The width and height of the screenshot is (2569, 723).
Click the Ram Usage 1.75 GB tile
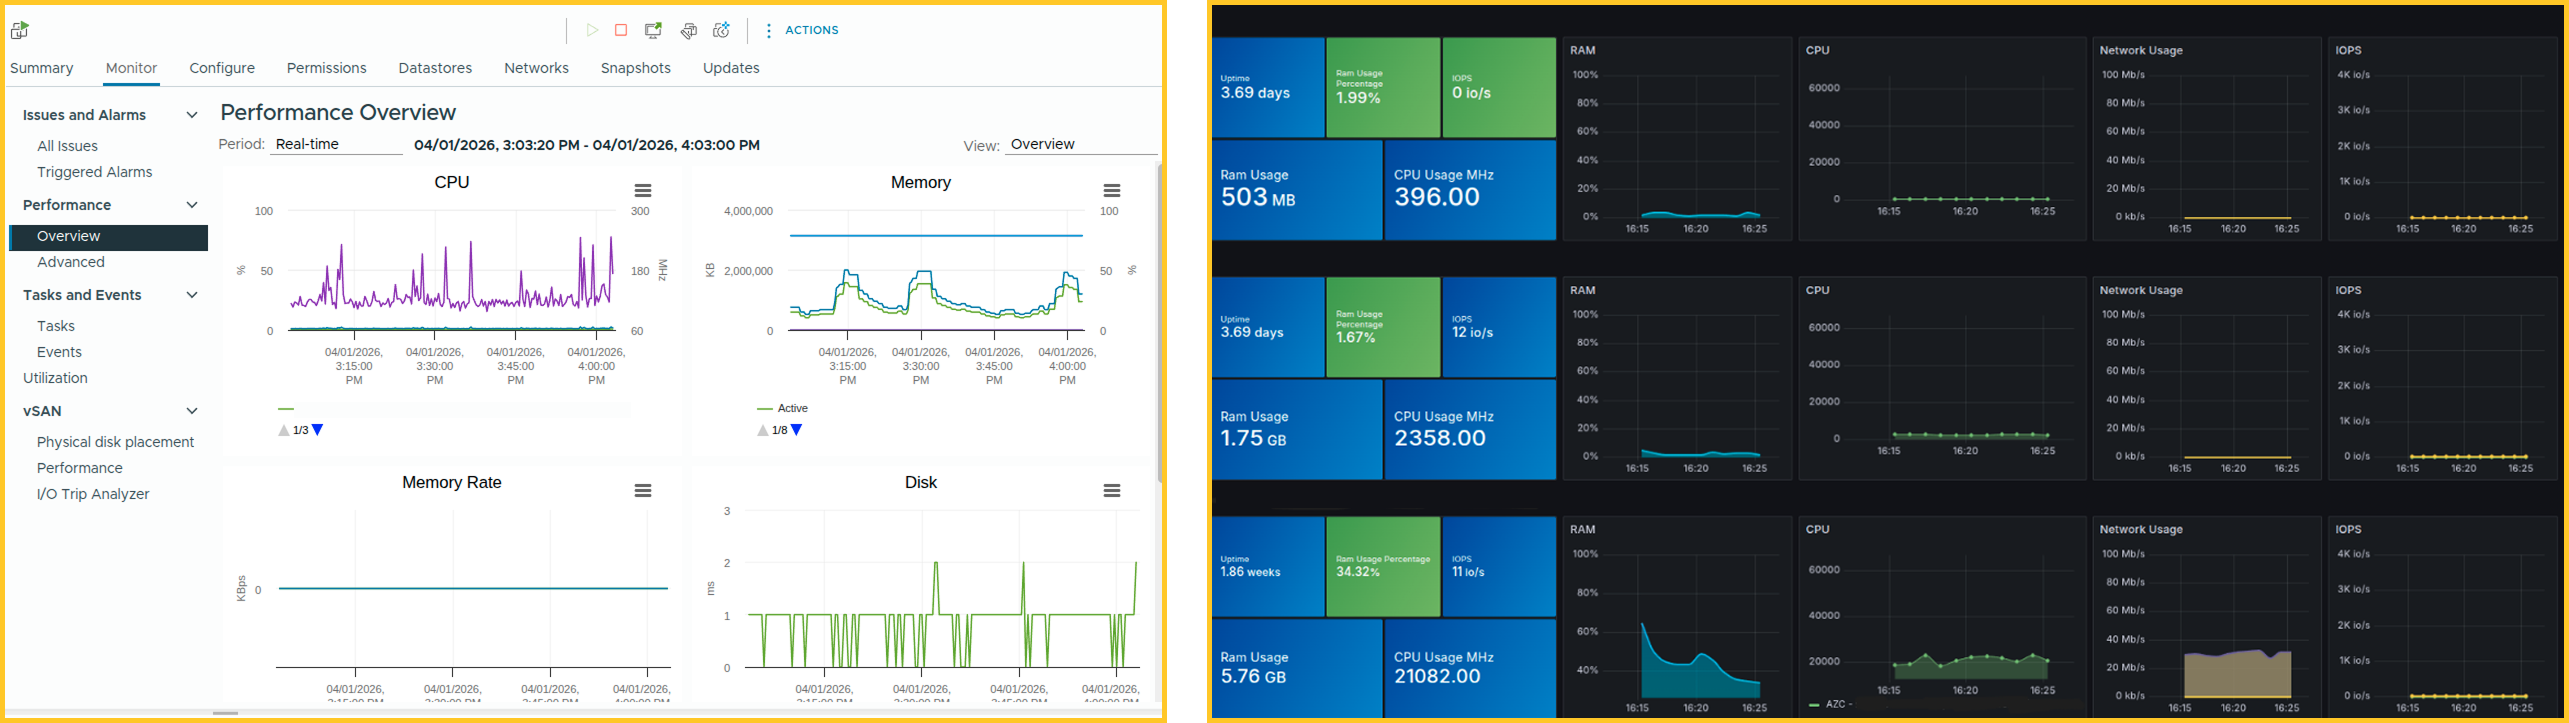click(1297, 430)
